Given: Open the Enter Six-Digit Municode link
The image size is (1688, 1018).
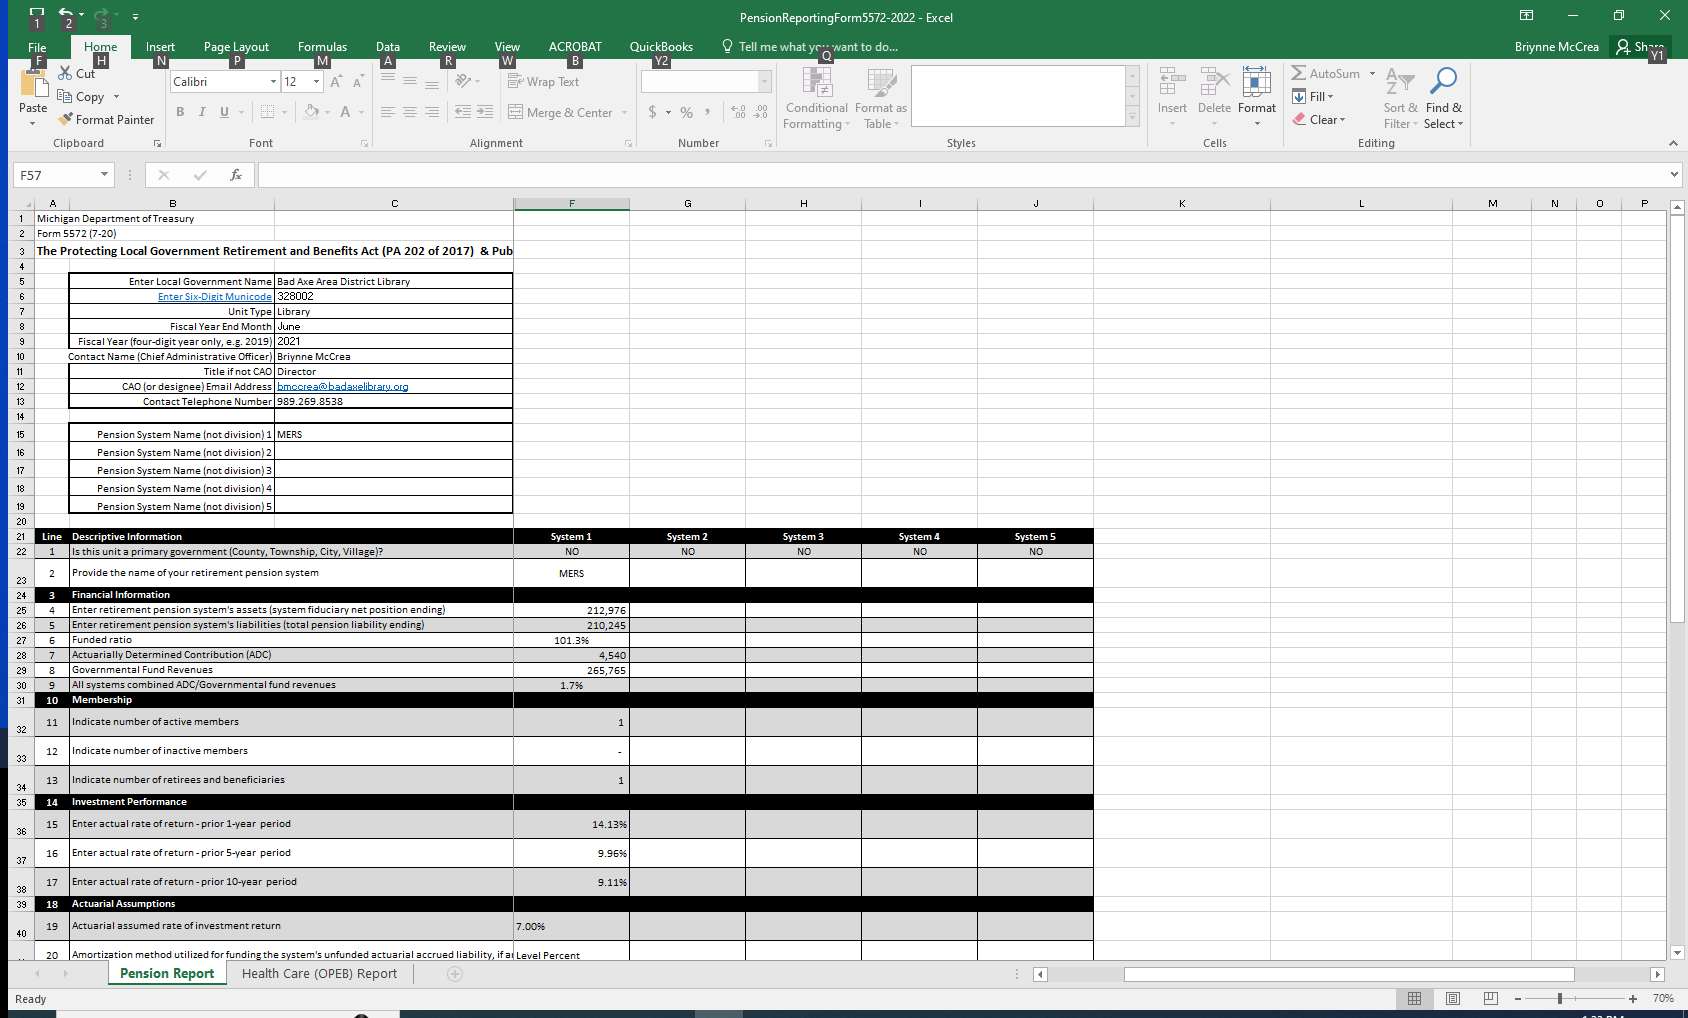Looking at the screenshot, I should [215, 296].
